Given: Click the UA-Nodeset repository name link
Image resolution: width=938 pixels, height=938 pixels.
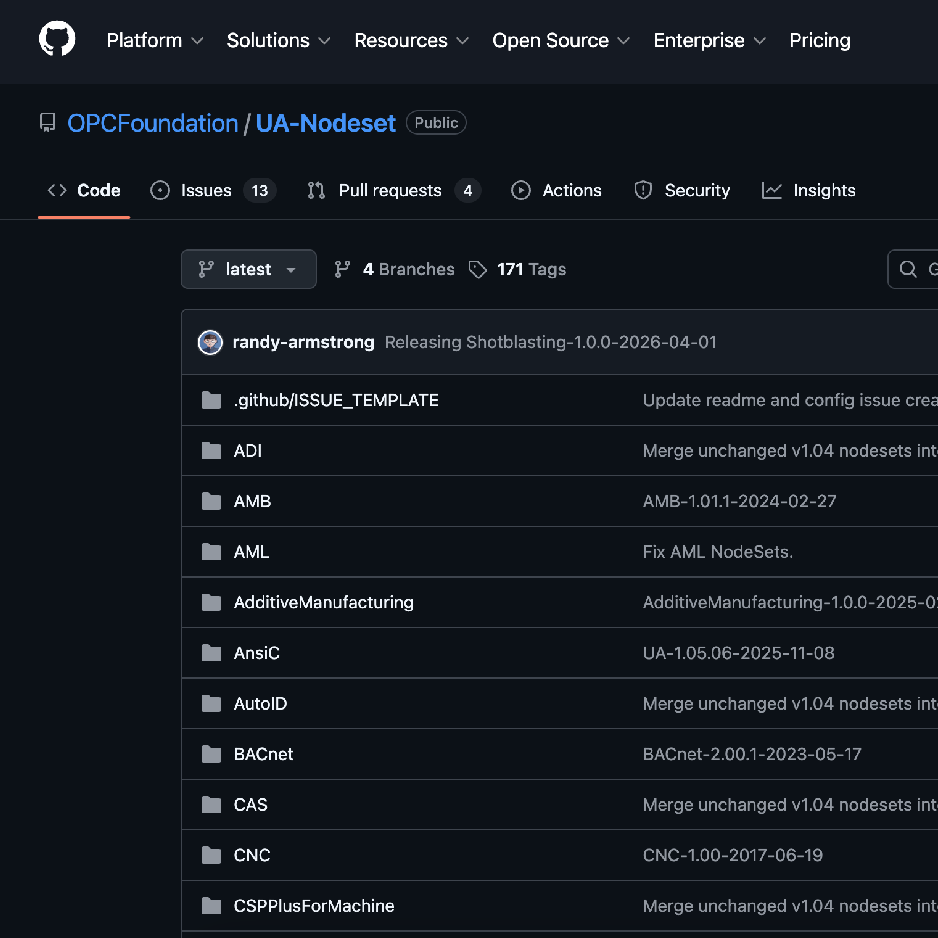Looking at the screenshot, I should click(325, 123).
